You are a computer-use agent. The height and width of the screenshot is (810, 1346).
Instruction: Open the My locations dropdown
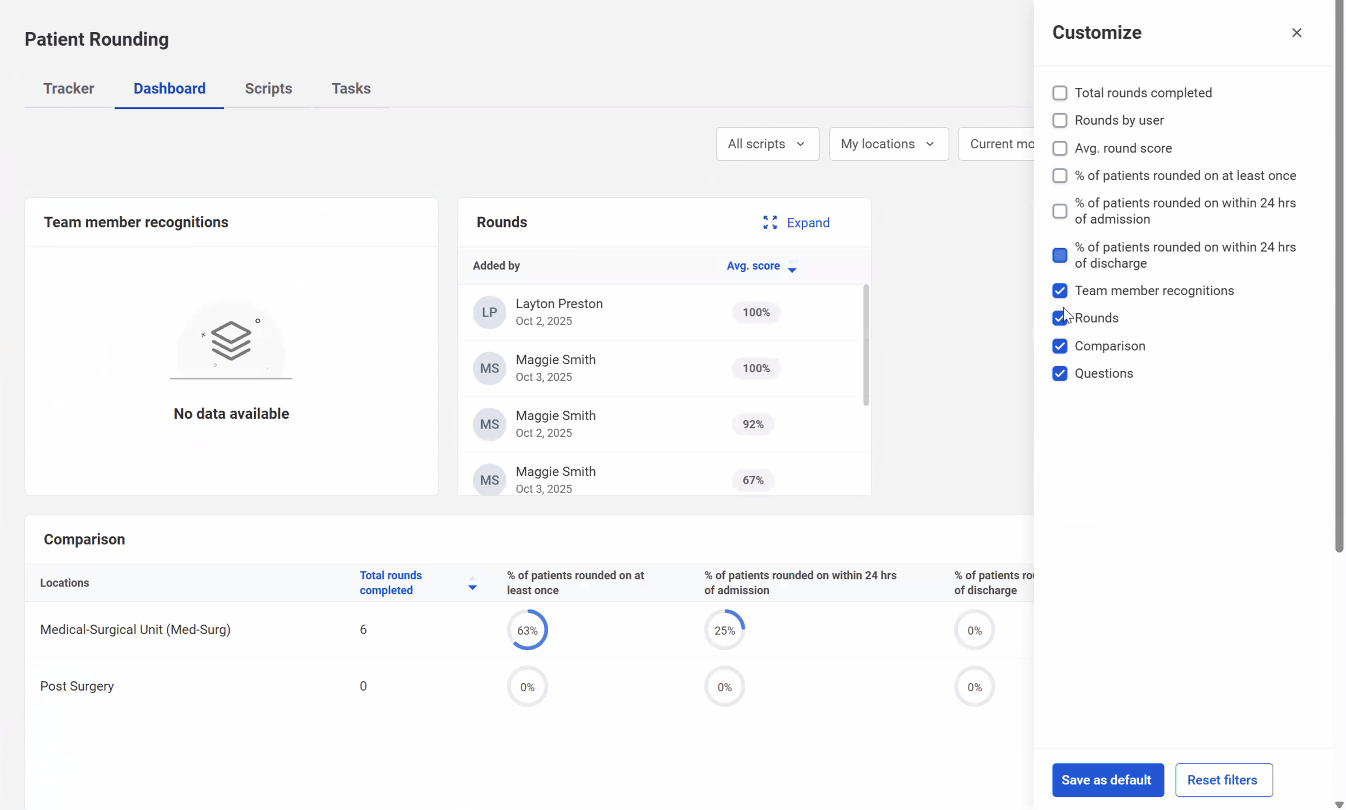coord(887,144)
